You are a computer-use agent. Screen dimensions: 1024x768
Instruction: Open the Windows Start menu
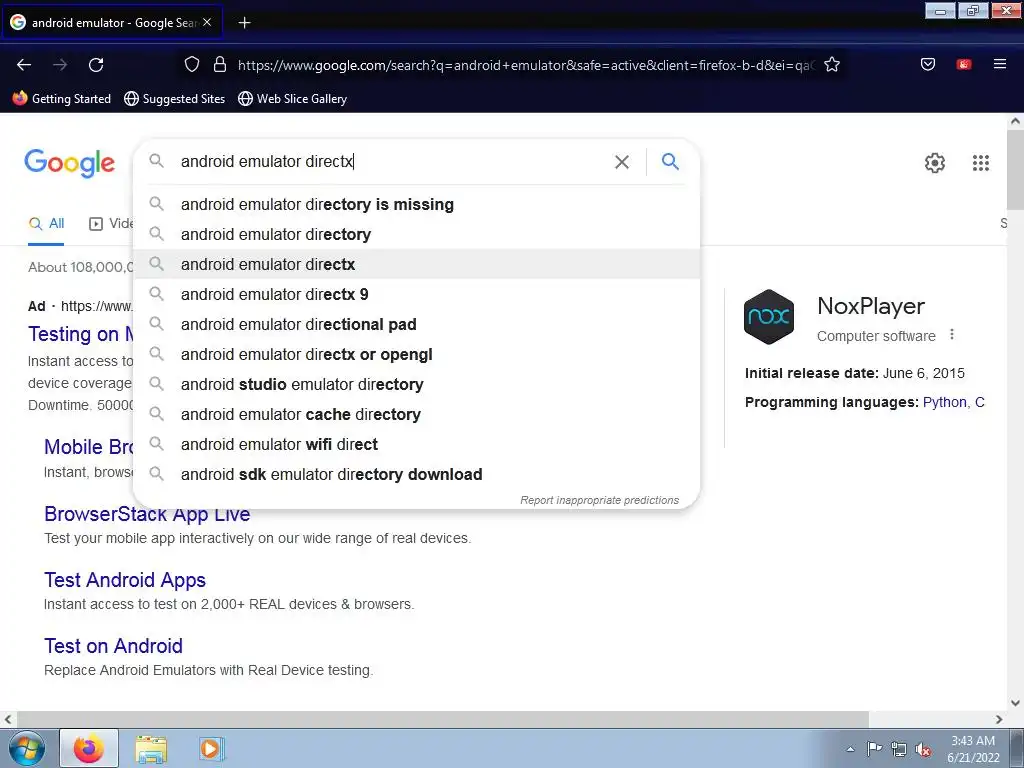[x=26, y=748]
